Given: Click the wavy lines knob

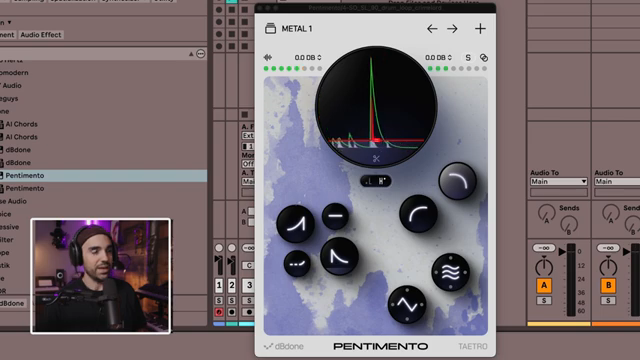Looking at the screenshot, I should click(x=451, y=272).
